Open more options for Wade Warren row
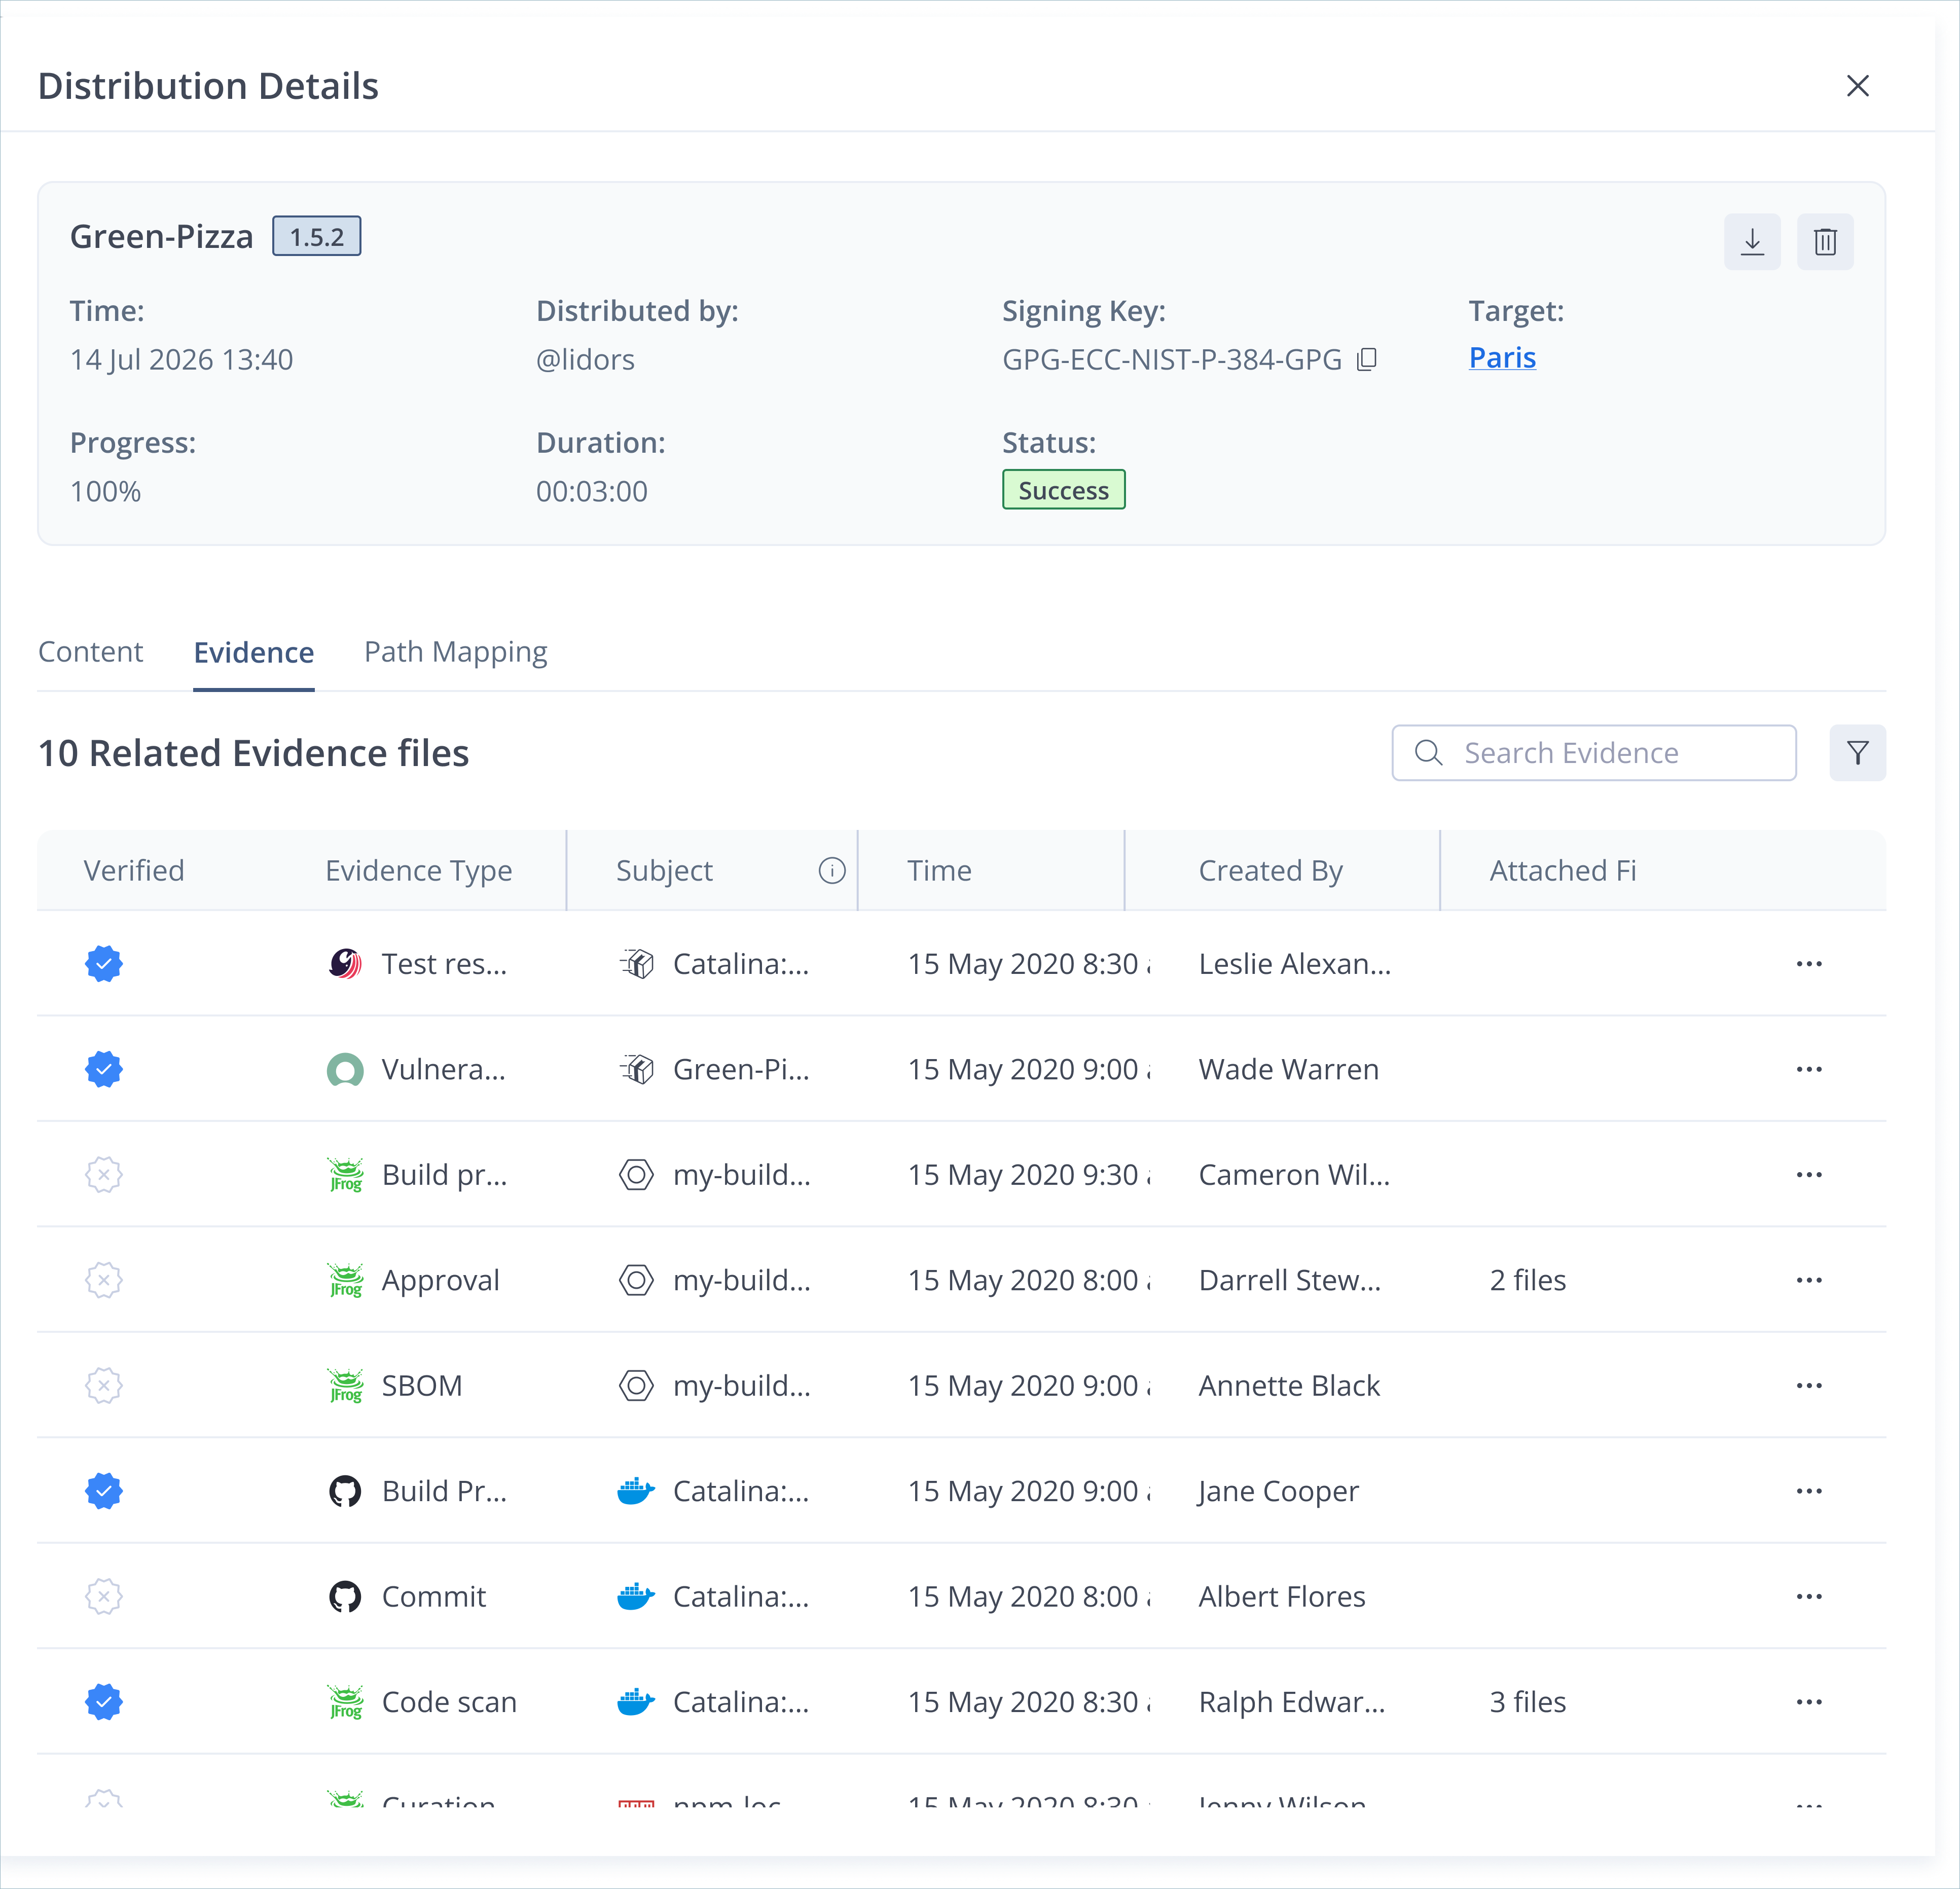 click(x=1809, y=1069)
